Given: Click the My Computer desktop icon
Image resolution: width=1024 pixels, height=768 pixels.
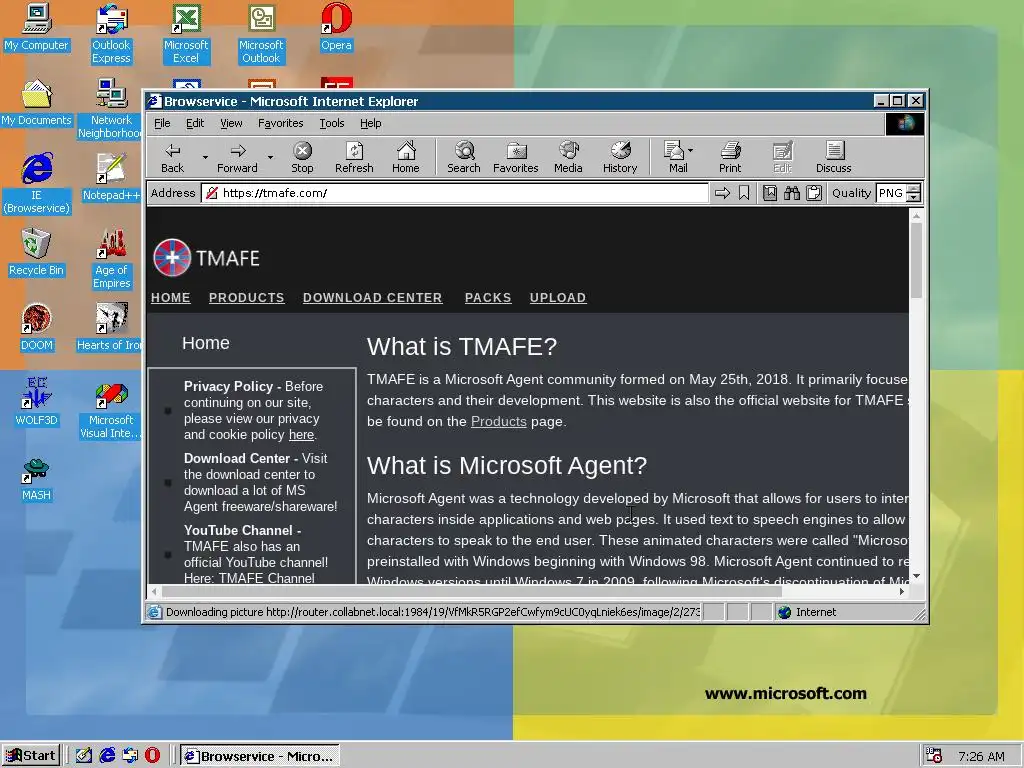Looking at the screenshot, I should pyautogui.click(x=37, y=28).
